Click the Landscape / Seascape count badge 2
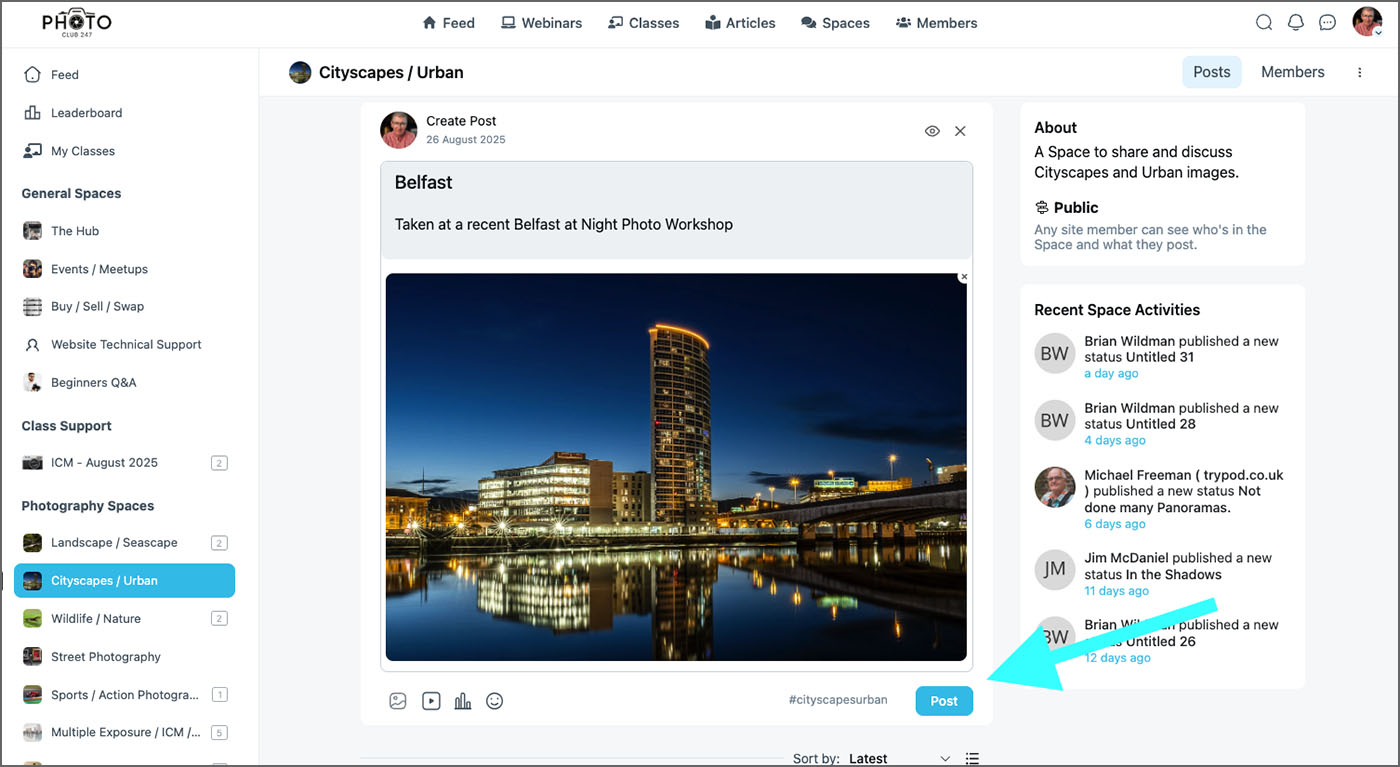1400x767 pixels. pos(219,543)
